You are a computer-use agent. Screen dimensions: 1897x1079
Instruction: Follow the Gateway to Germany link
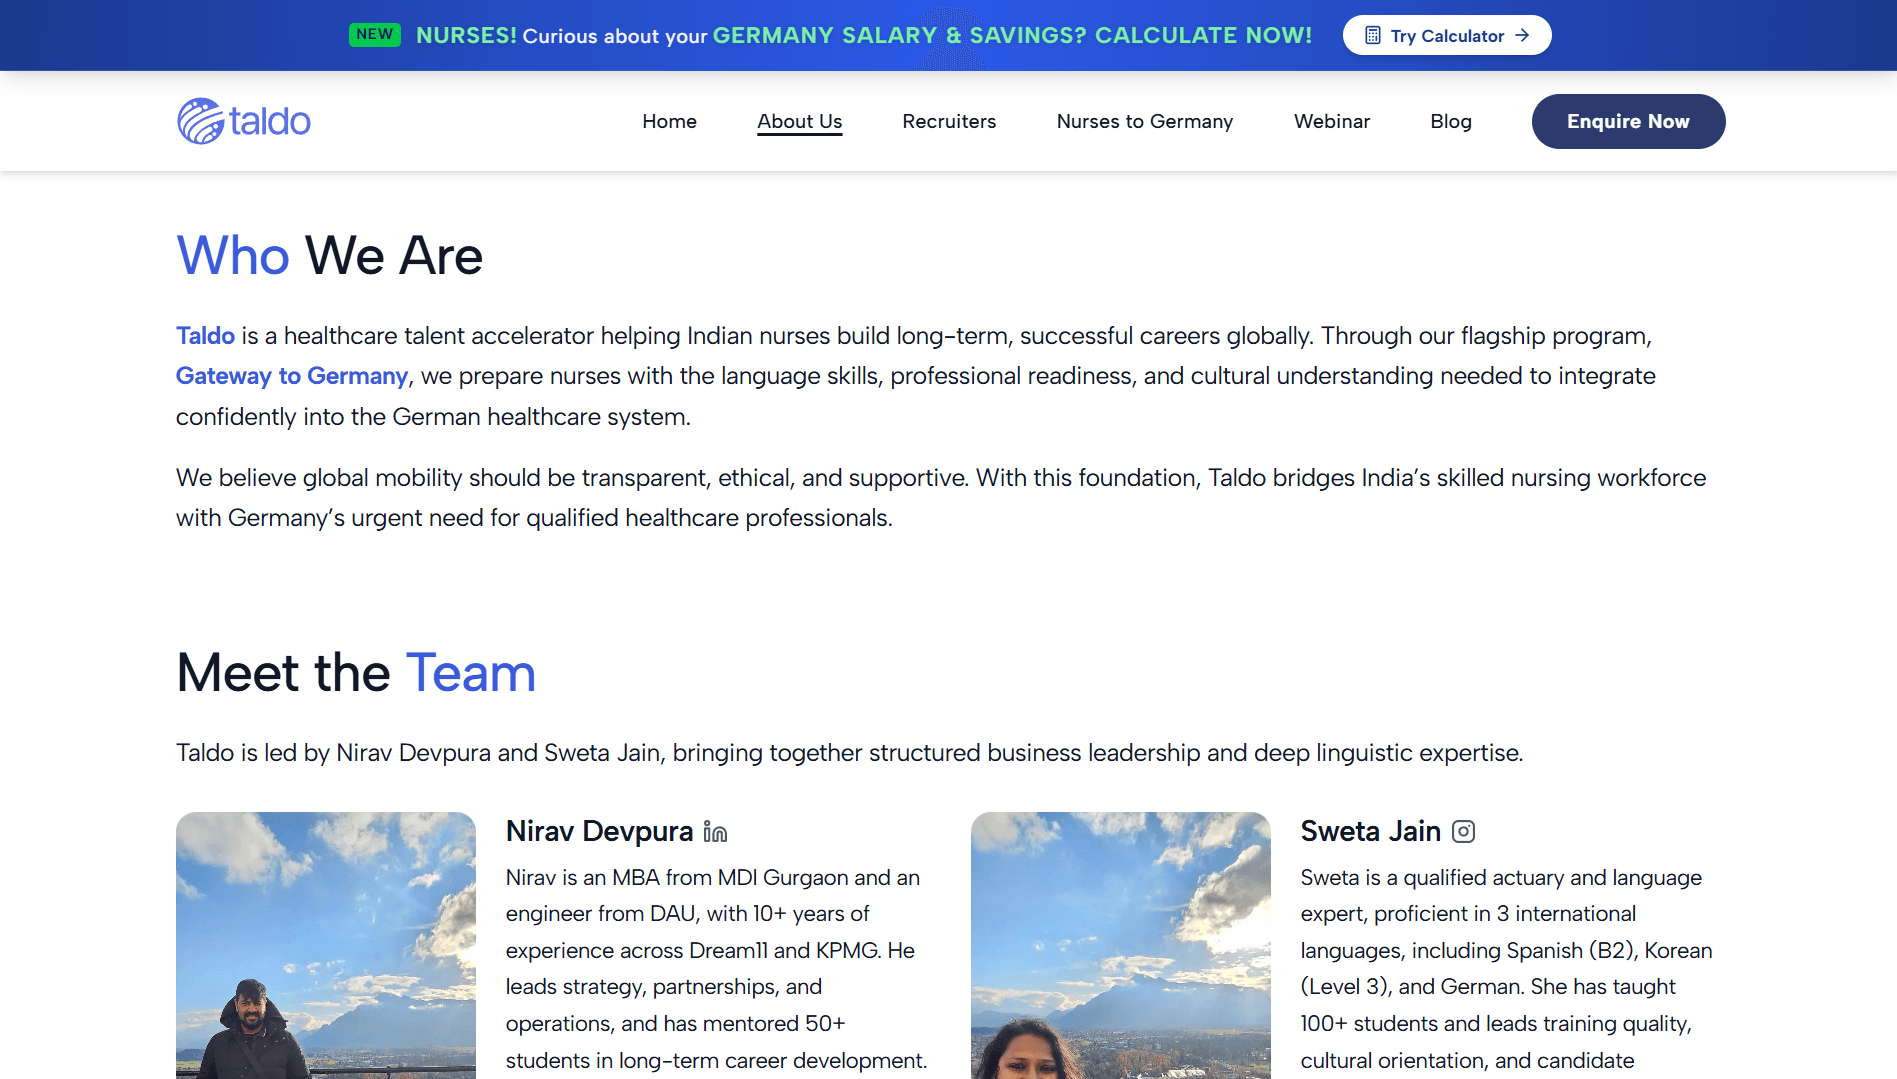(x=292, y=376)
